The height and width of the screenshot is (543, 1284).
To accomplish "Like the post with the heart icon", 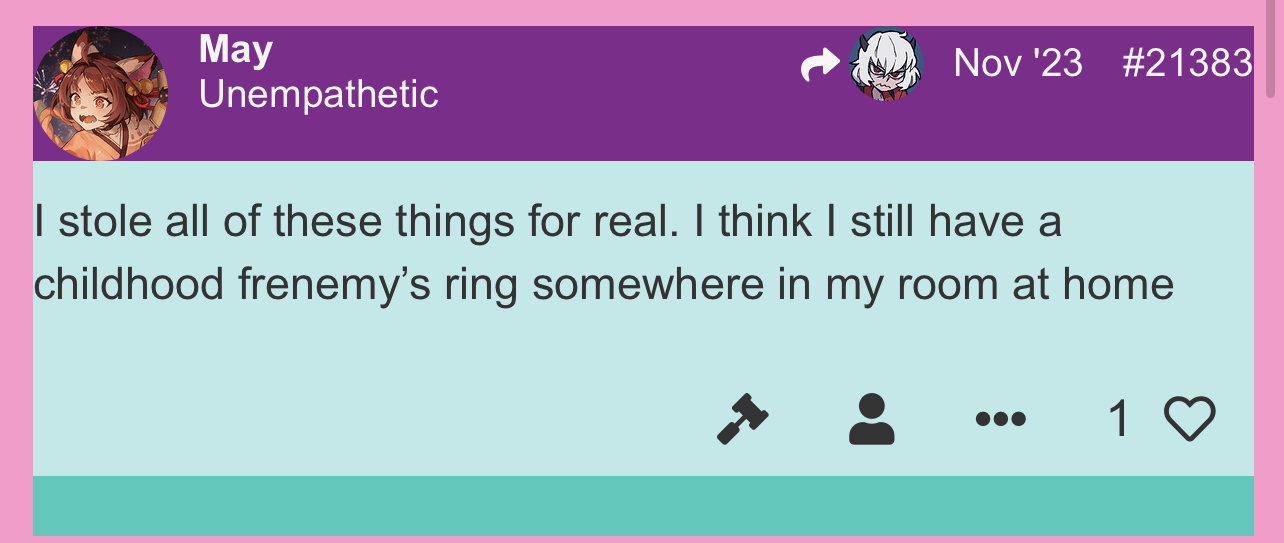I will [x=1190, y=419].
